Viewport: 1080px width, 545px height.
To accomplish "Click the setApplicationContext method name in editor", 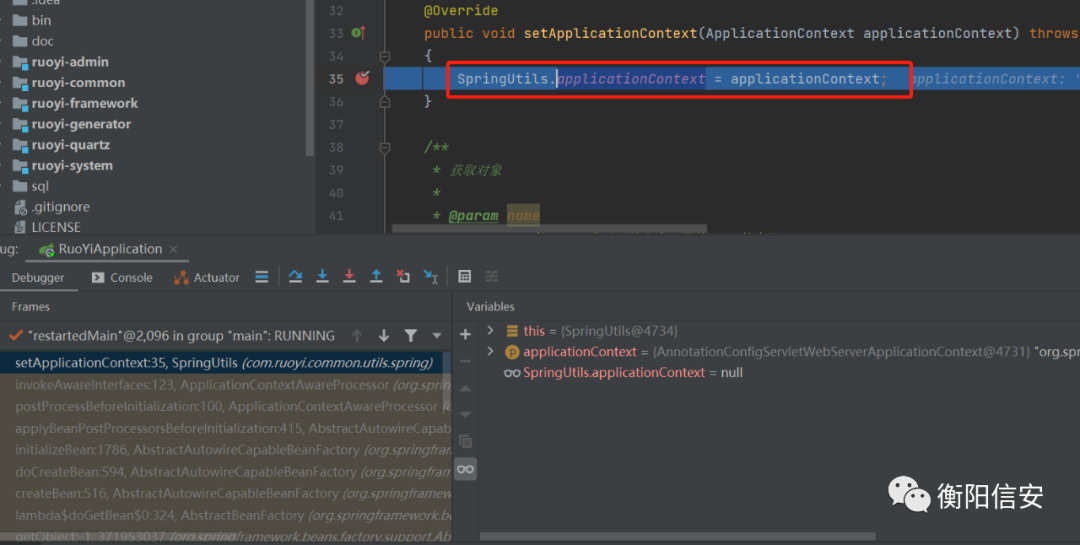I will [610, 33].
